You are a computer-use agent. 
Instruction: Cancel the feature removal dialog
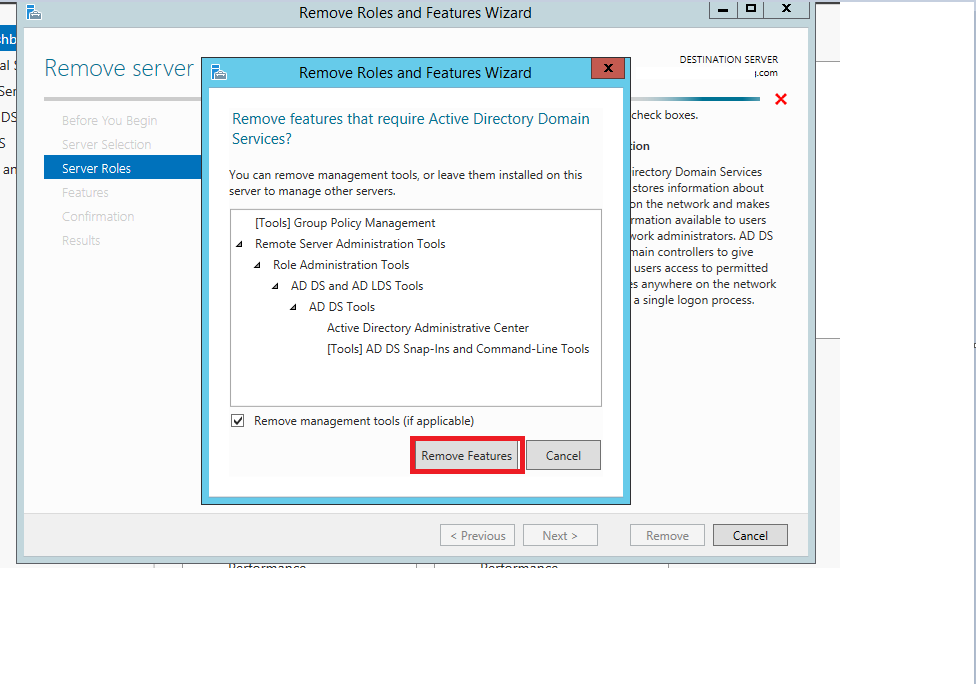tap(563, 454)
